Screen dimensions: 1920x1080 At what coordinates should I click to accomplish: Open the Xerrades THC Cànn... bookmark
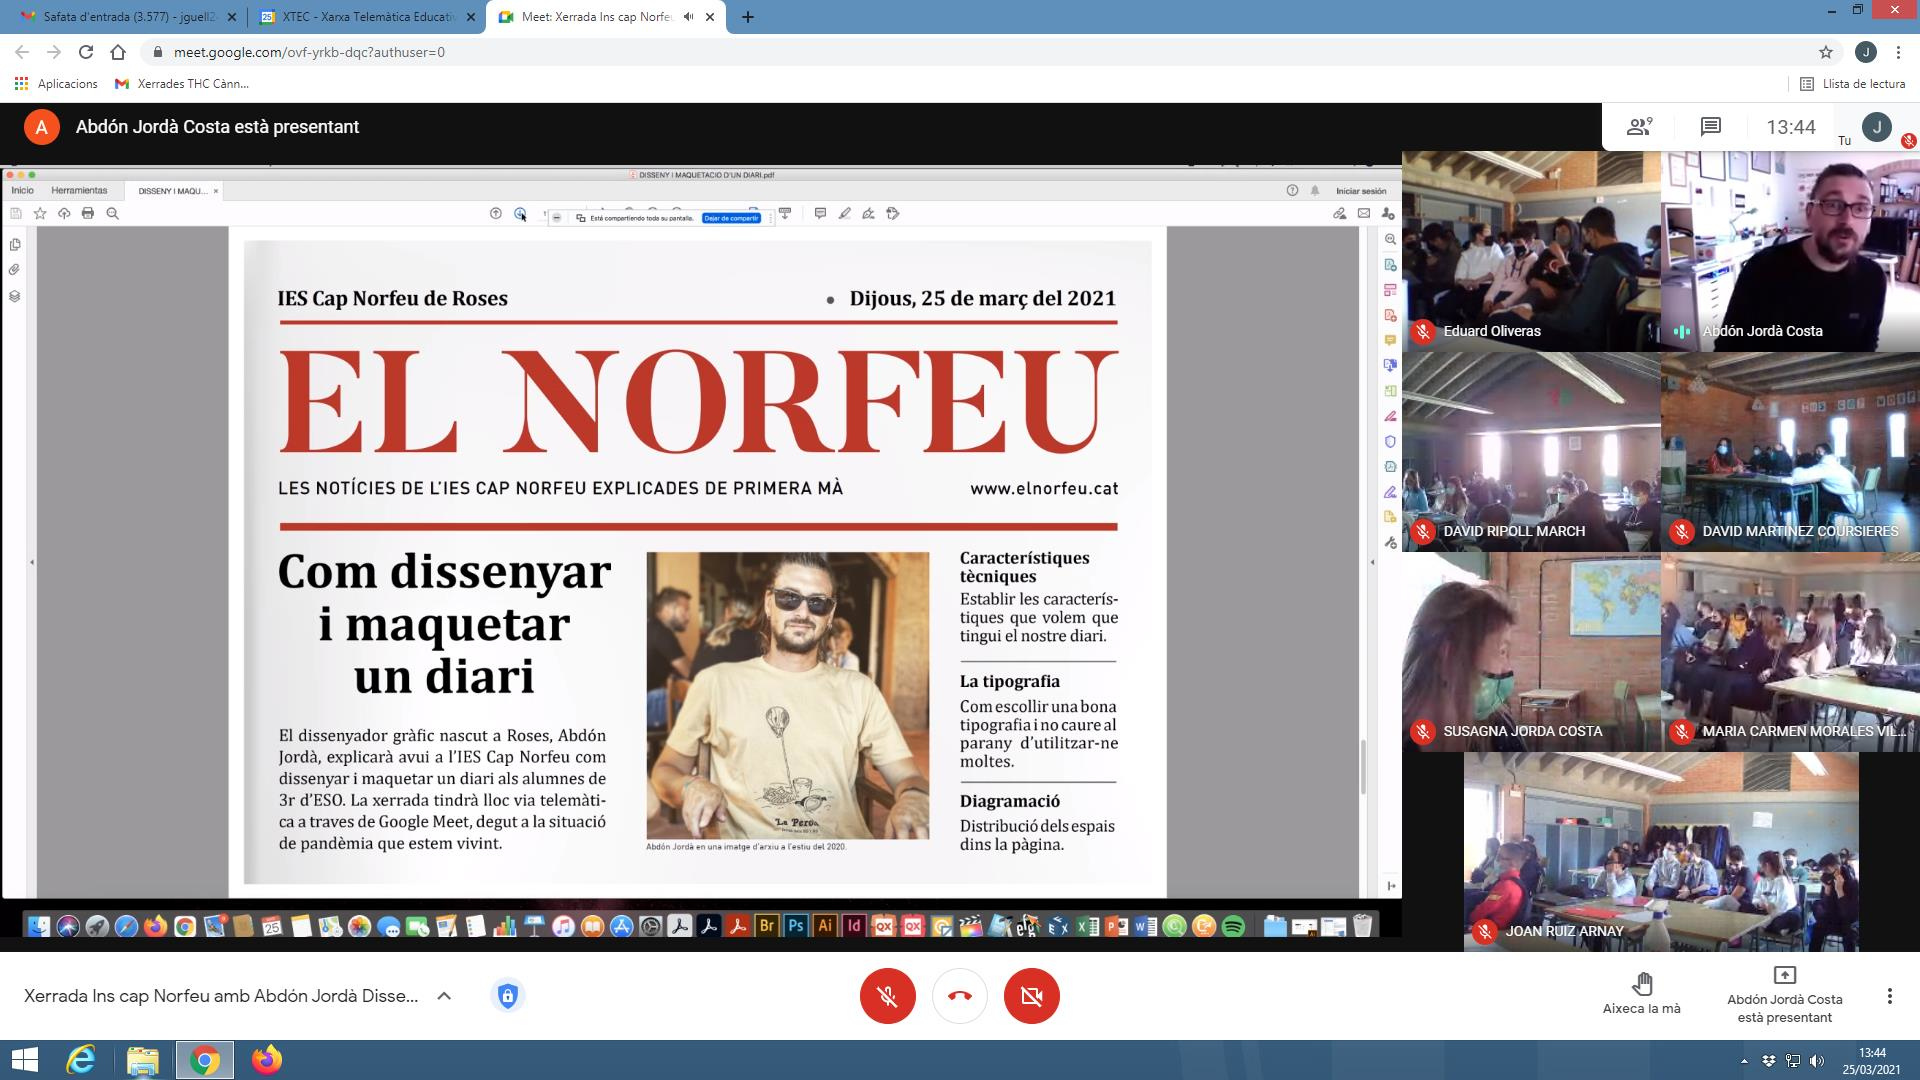pyautogui.click(x=182, y=84)
